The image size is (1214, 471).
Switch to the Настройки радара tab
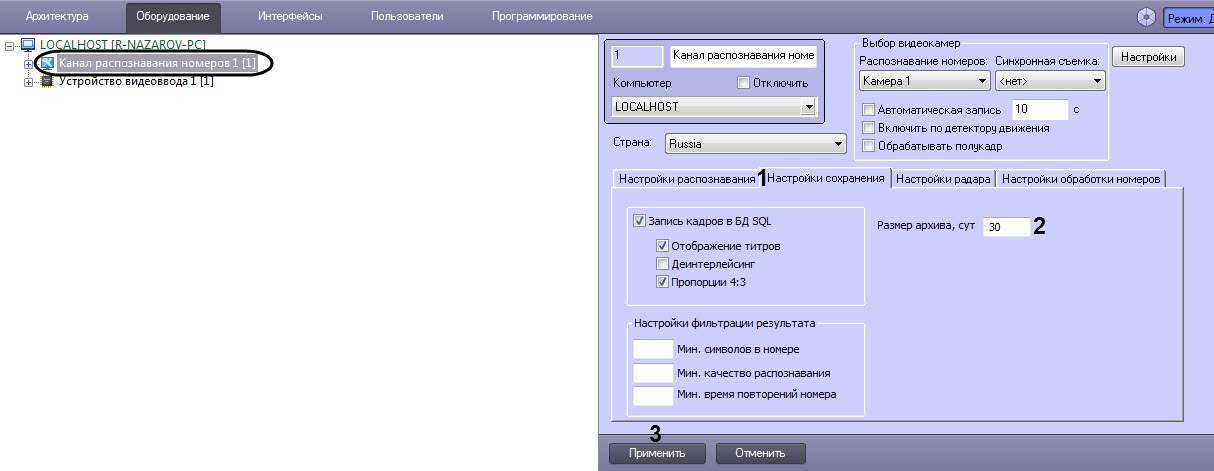coord(943,179)
